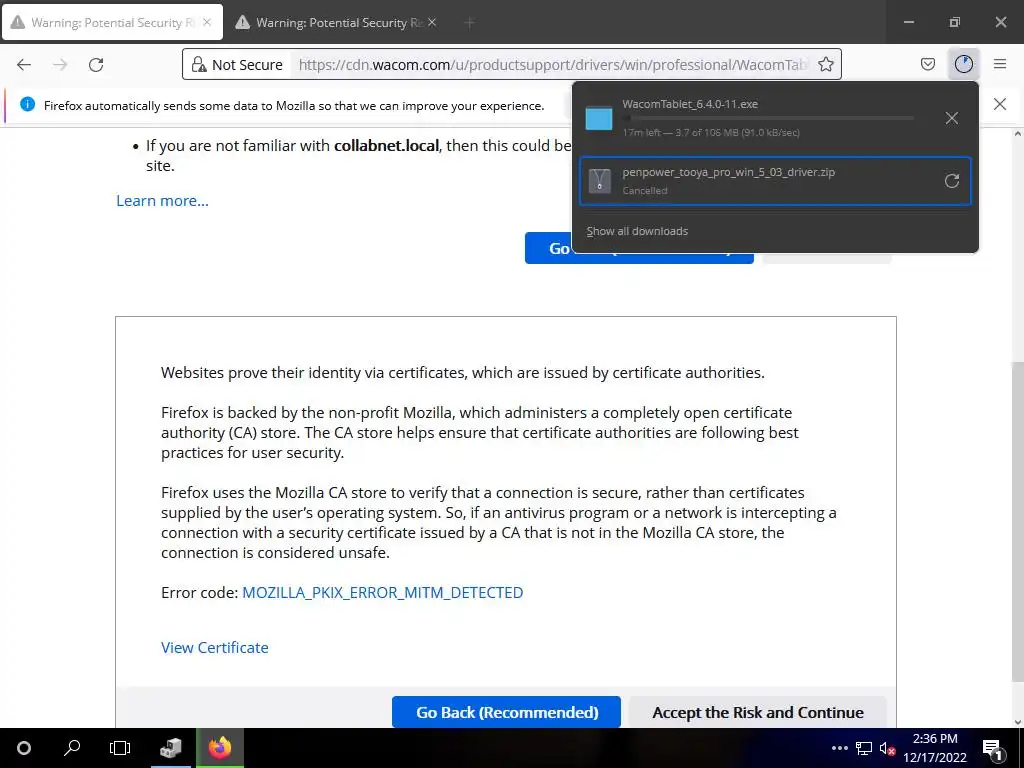Open Task View on the taskbar
The image size is (1024, 768).
coord(120,748)
